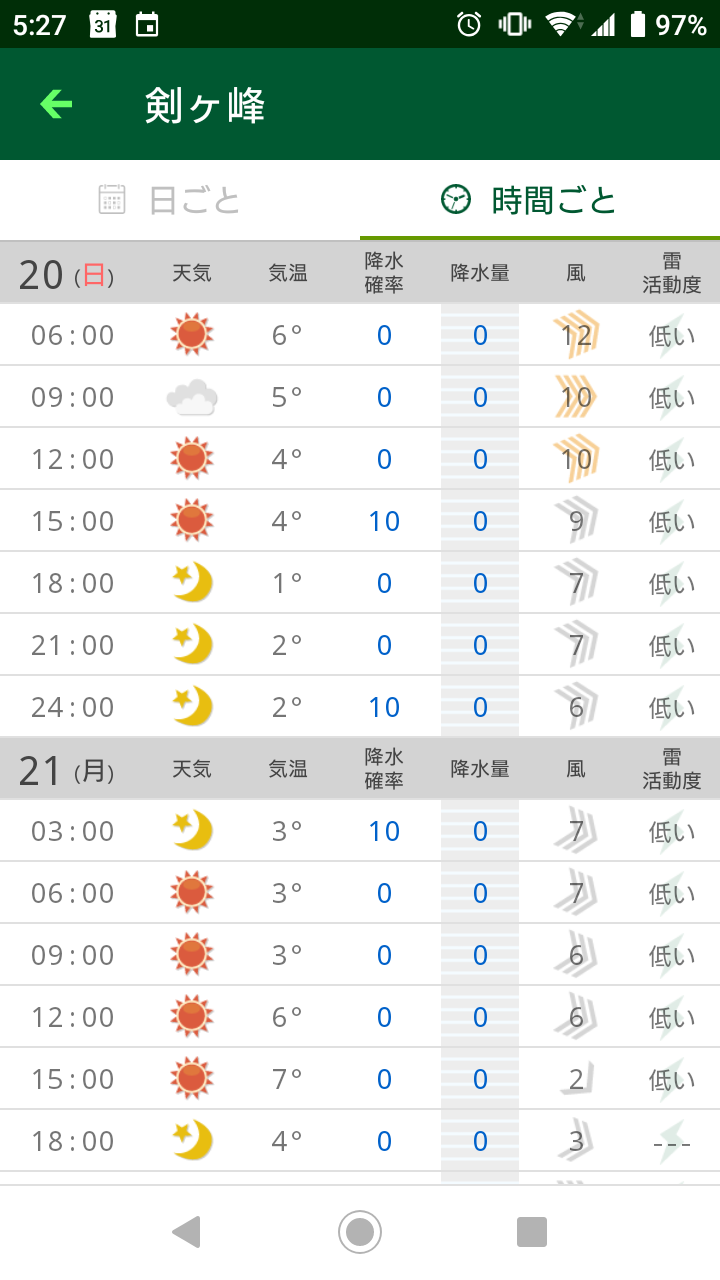Tap the calendar icon beside 日ごと
This screenshot has width=720, height=1280.
tap(112, 200)
